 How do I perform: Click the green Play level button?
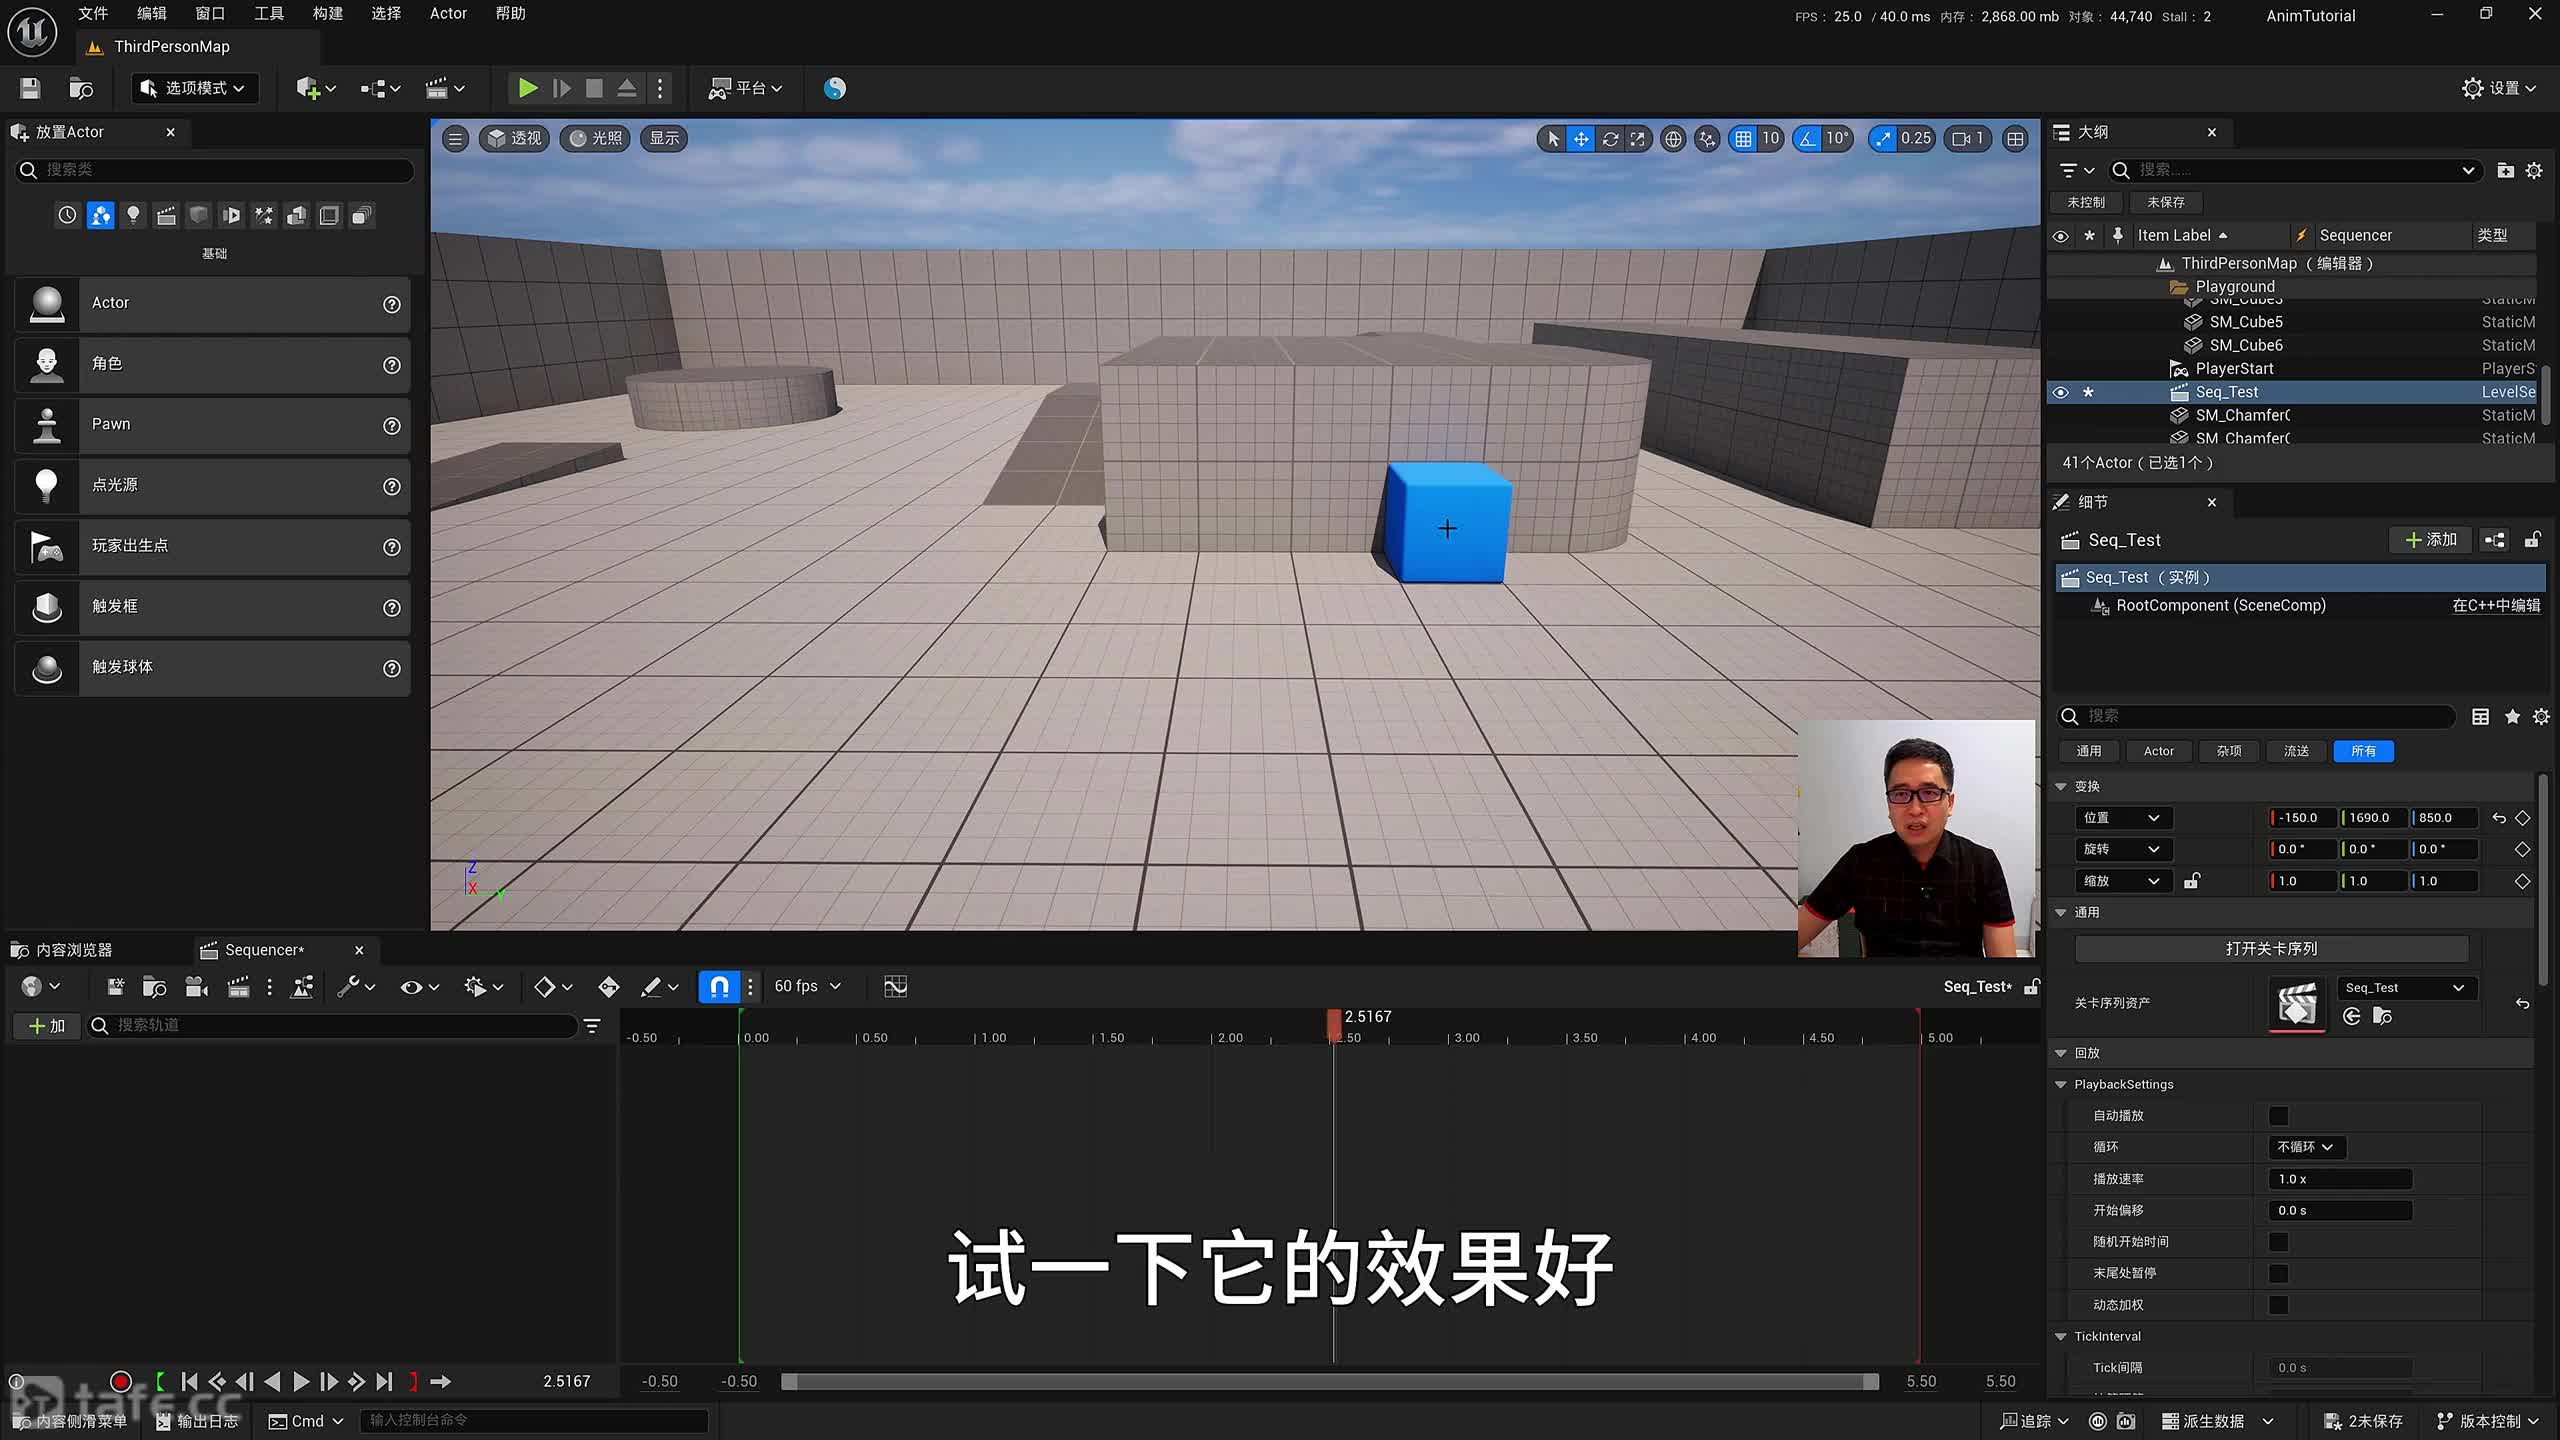pos(527,88)
